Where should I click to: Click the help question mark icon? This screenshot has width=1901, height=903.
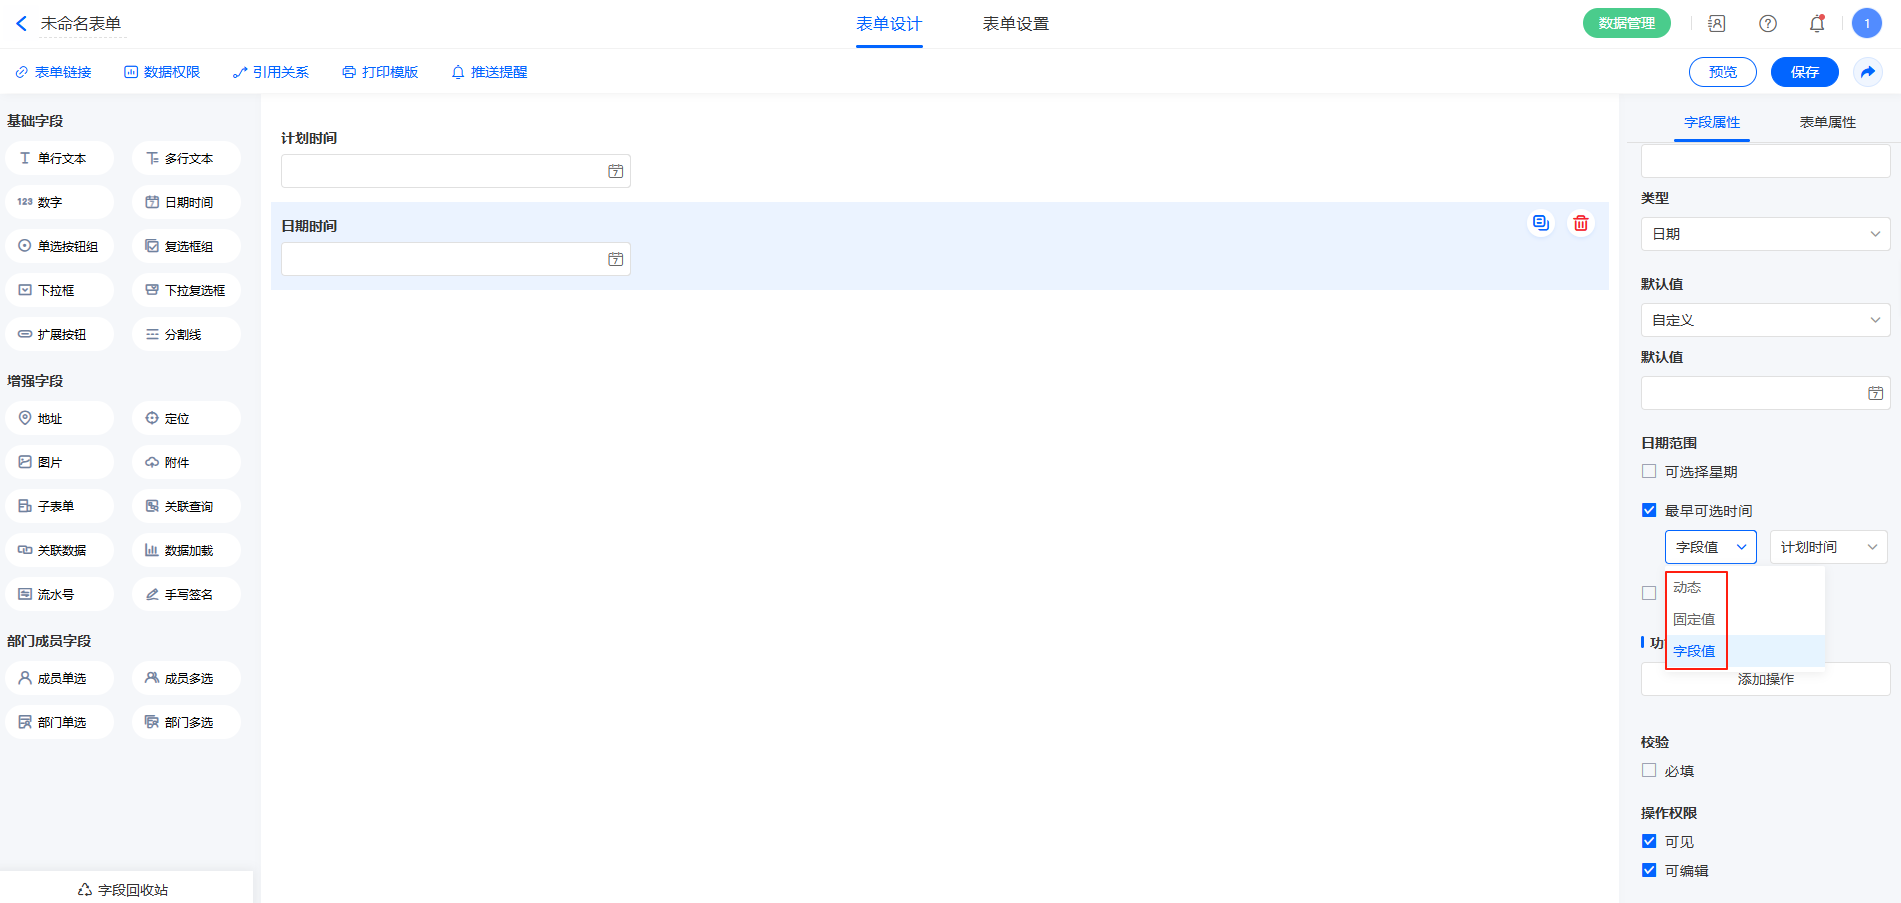click(x=1767, y=23)
